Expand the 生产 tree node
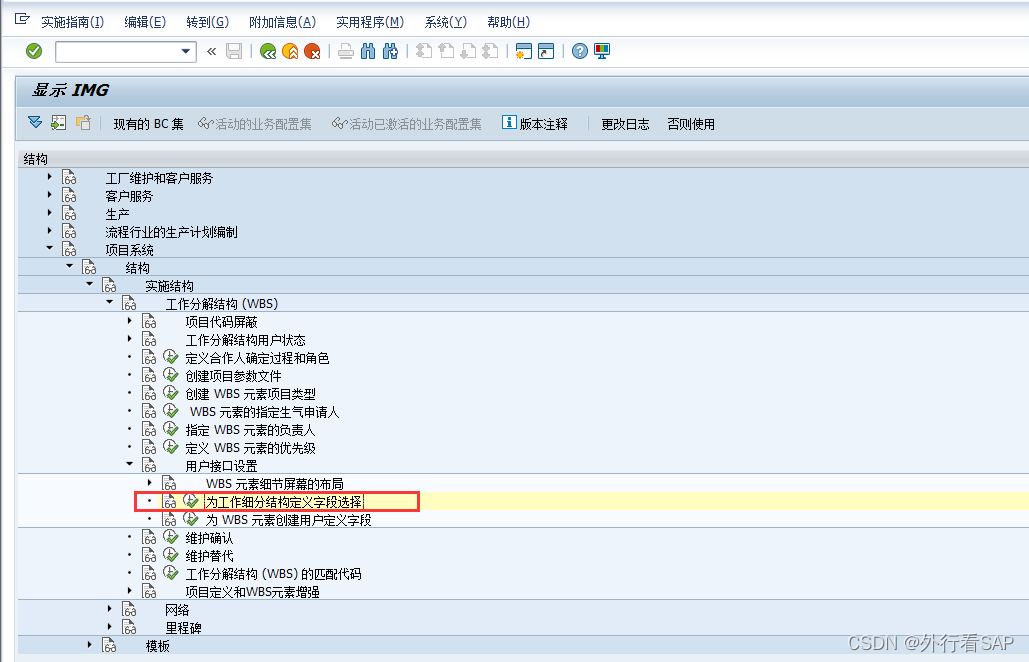The height and width of the screenshot is (662, 1029). click(49, 213)
